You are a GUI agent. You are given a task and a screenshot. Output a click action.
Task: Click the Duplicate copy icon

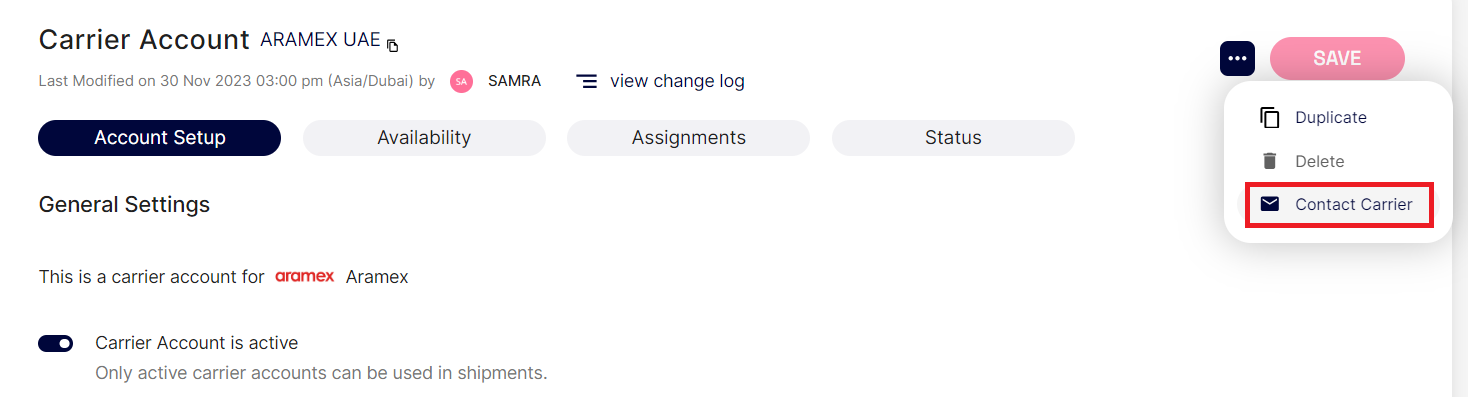1270,117
